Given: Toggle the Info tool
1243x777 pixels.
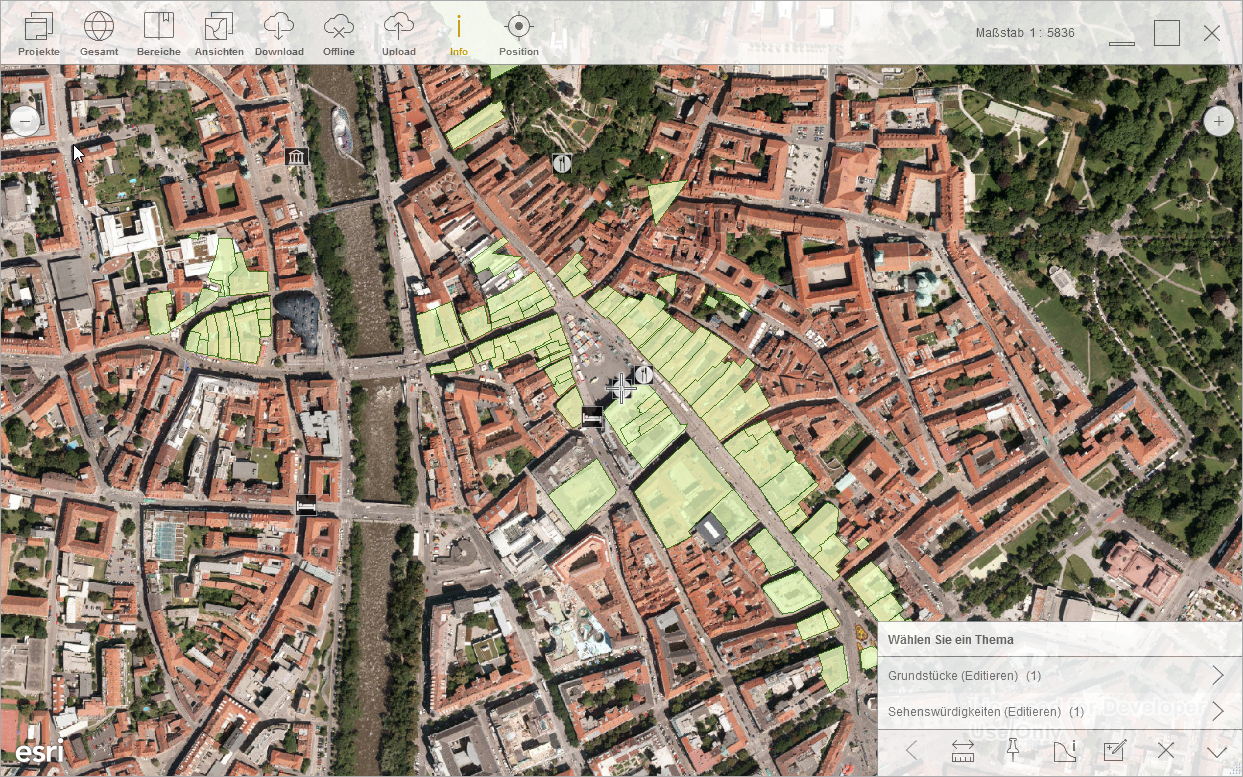Looking at the screenshot, I should click(x=458, y=33).
